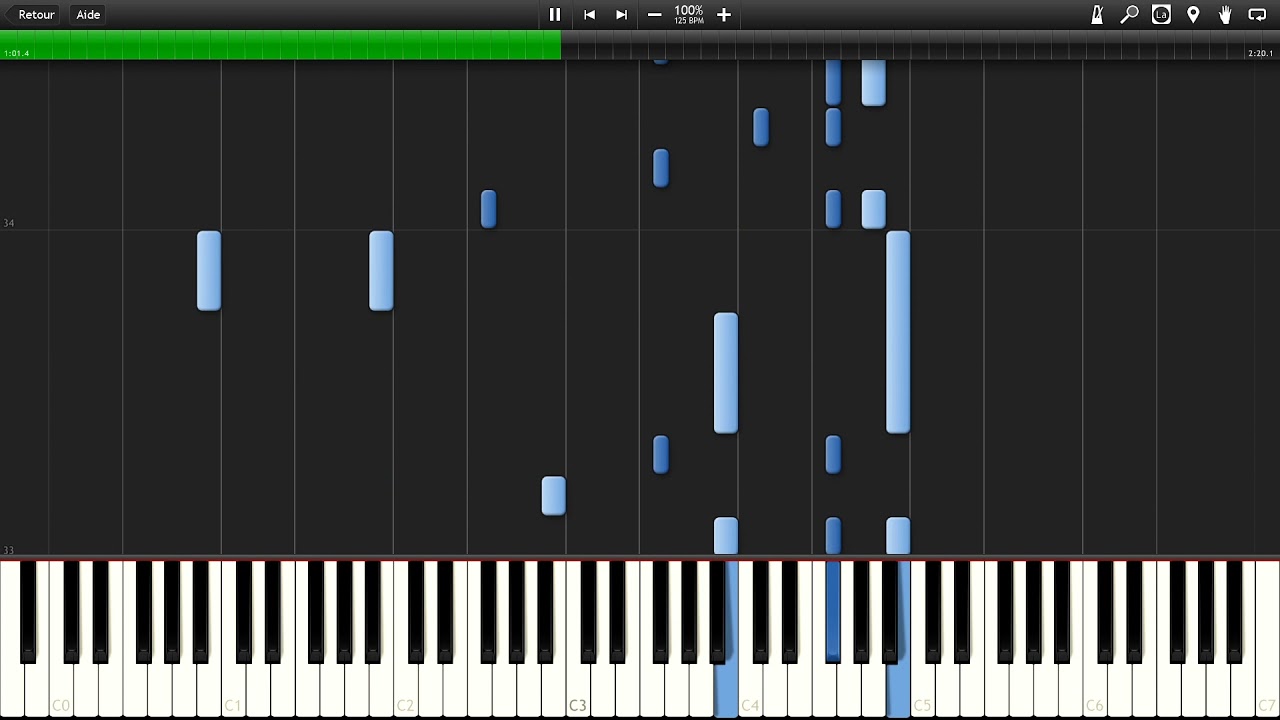Viewport: 1280px width, 720px height.
Task: Increase playback speed with the plus icon
Action: (x=724, y=14)
